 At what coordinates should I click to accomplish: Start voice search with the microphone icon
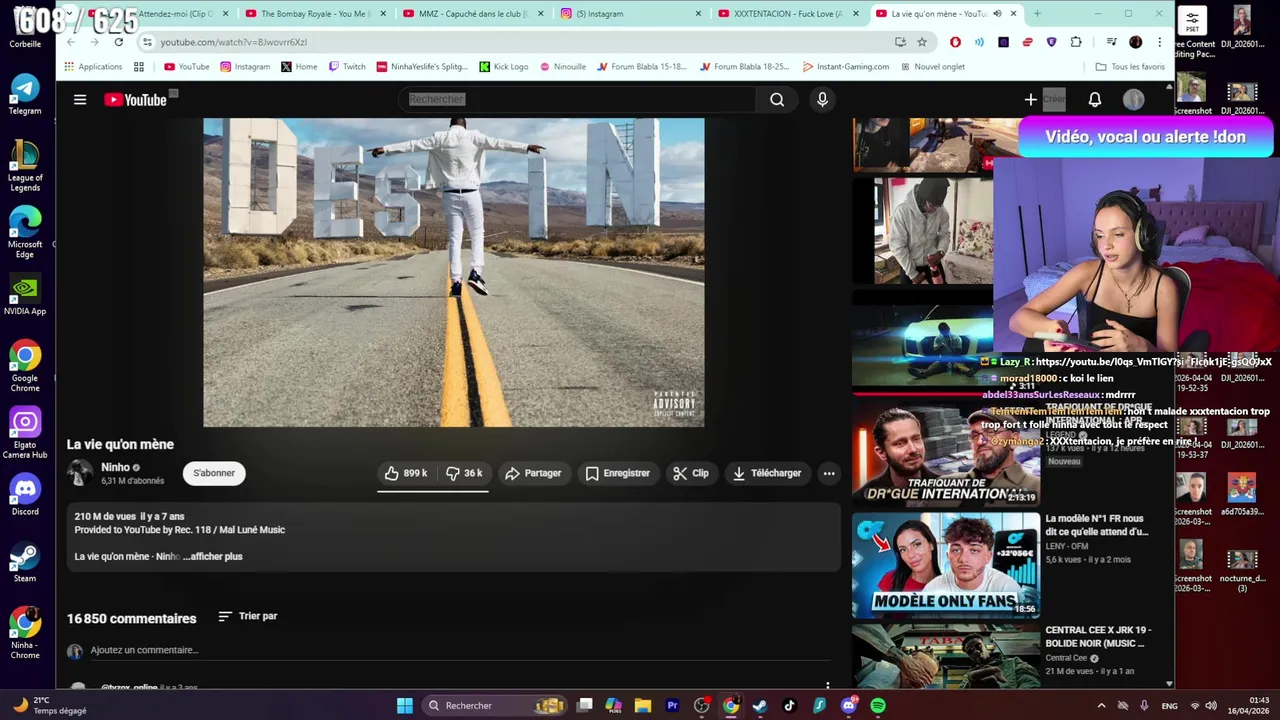coord(822,99)
